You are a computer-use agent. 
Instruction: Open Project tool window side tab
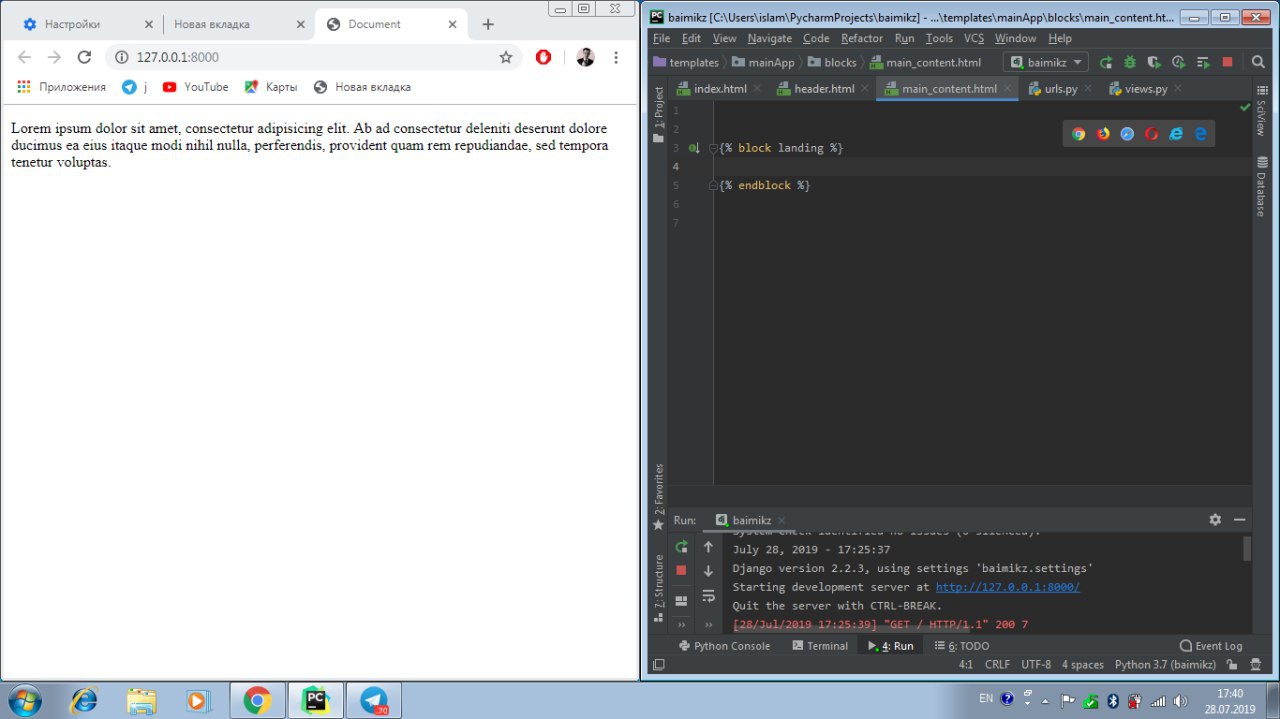[x=658, y=115]
